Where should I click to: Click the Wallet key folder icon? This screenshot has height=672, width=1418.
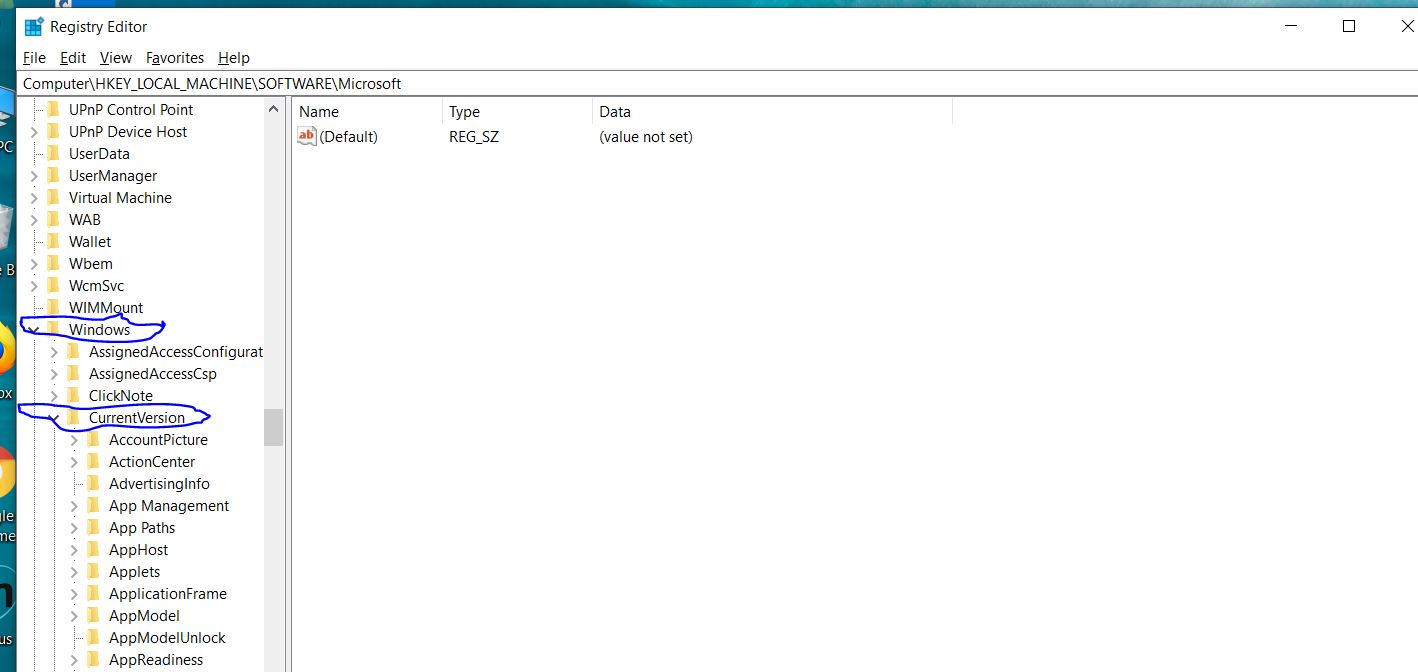(x=54, y=241)
